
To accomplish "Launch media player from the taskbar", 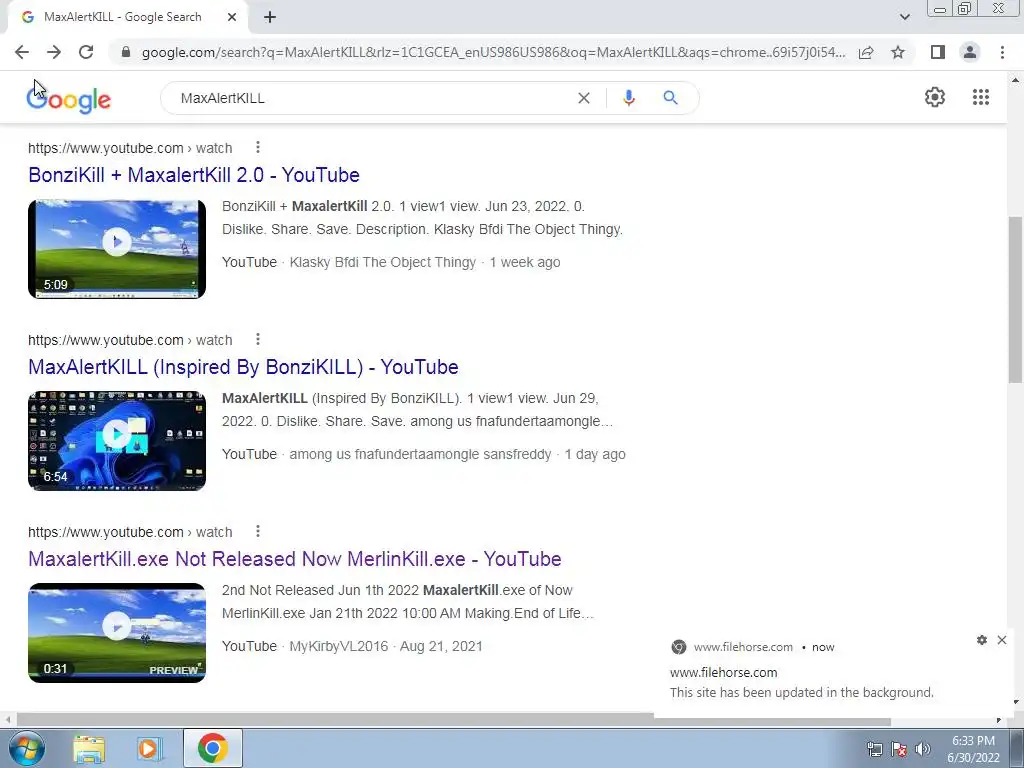I will click(149, 748).
